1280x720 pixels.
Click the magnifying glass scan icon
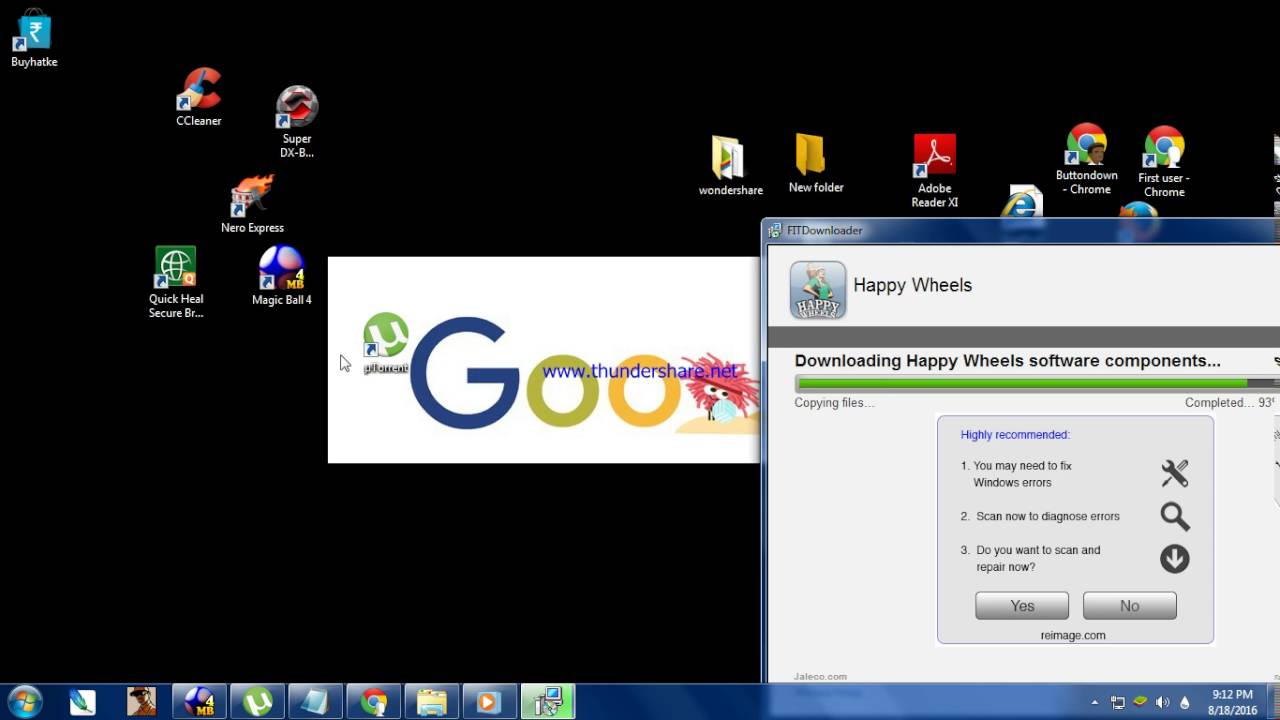(x=1175, y=516)
